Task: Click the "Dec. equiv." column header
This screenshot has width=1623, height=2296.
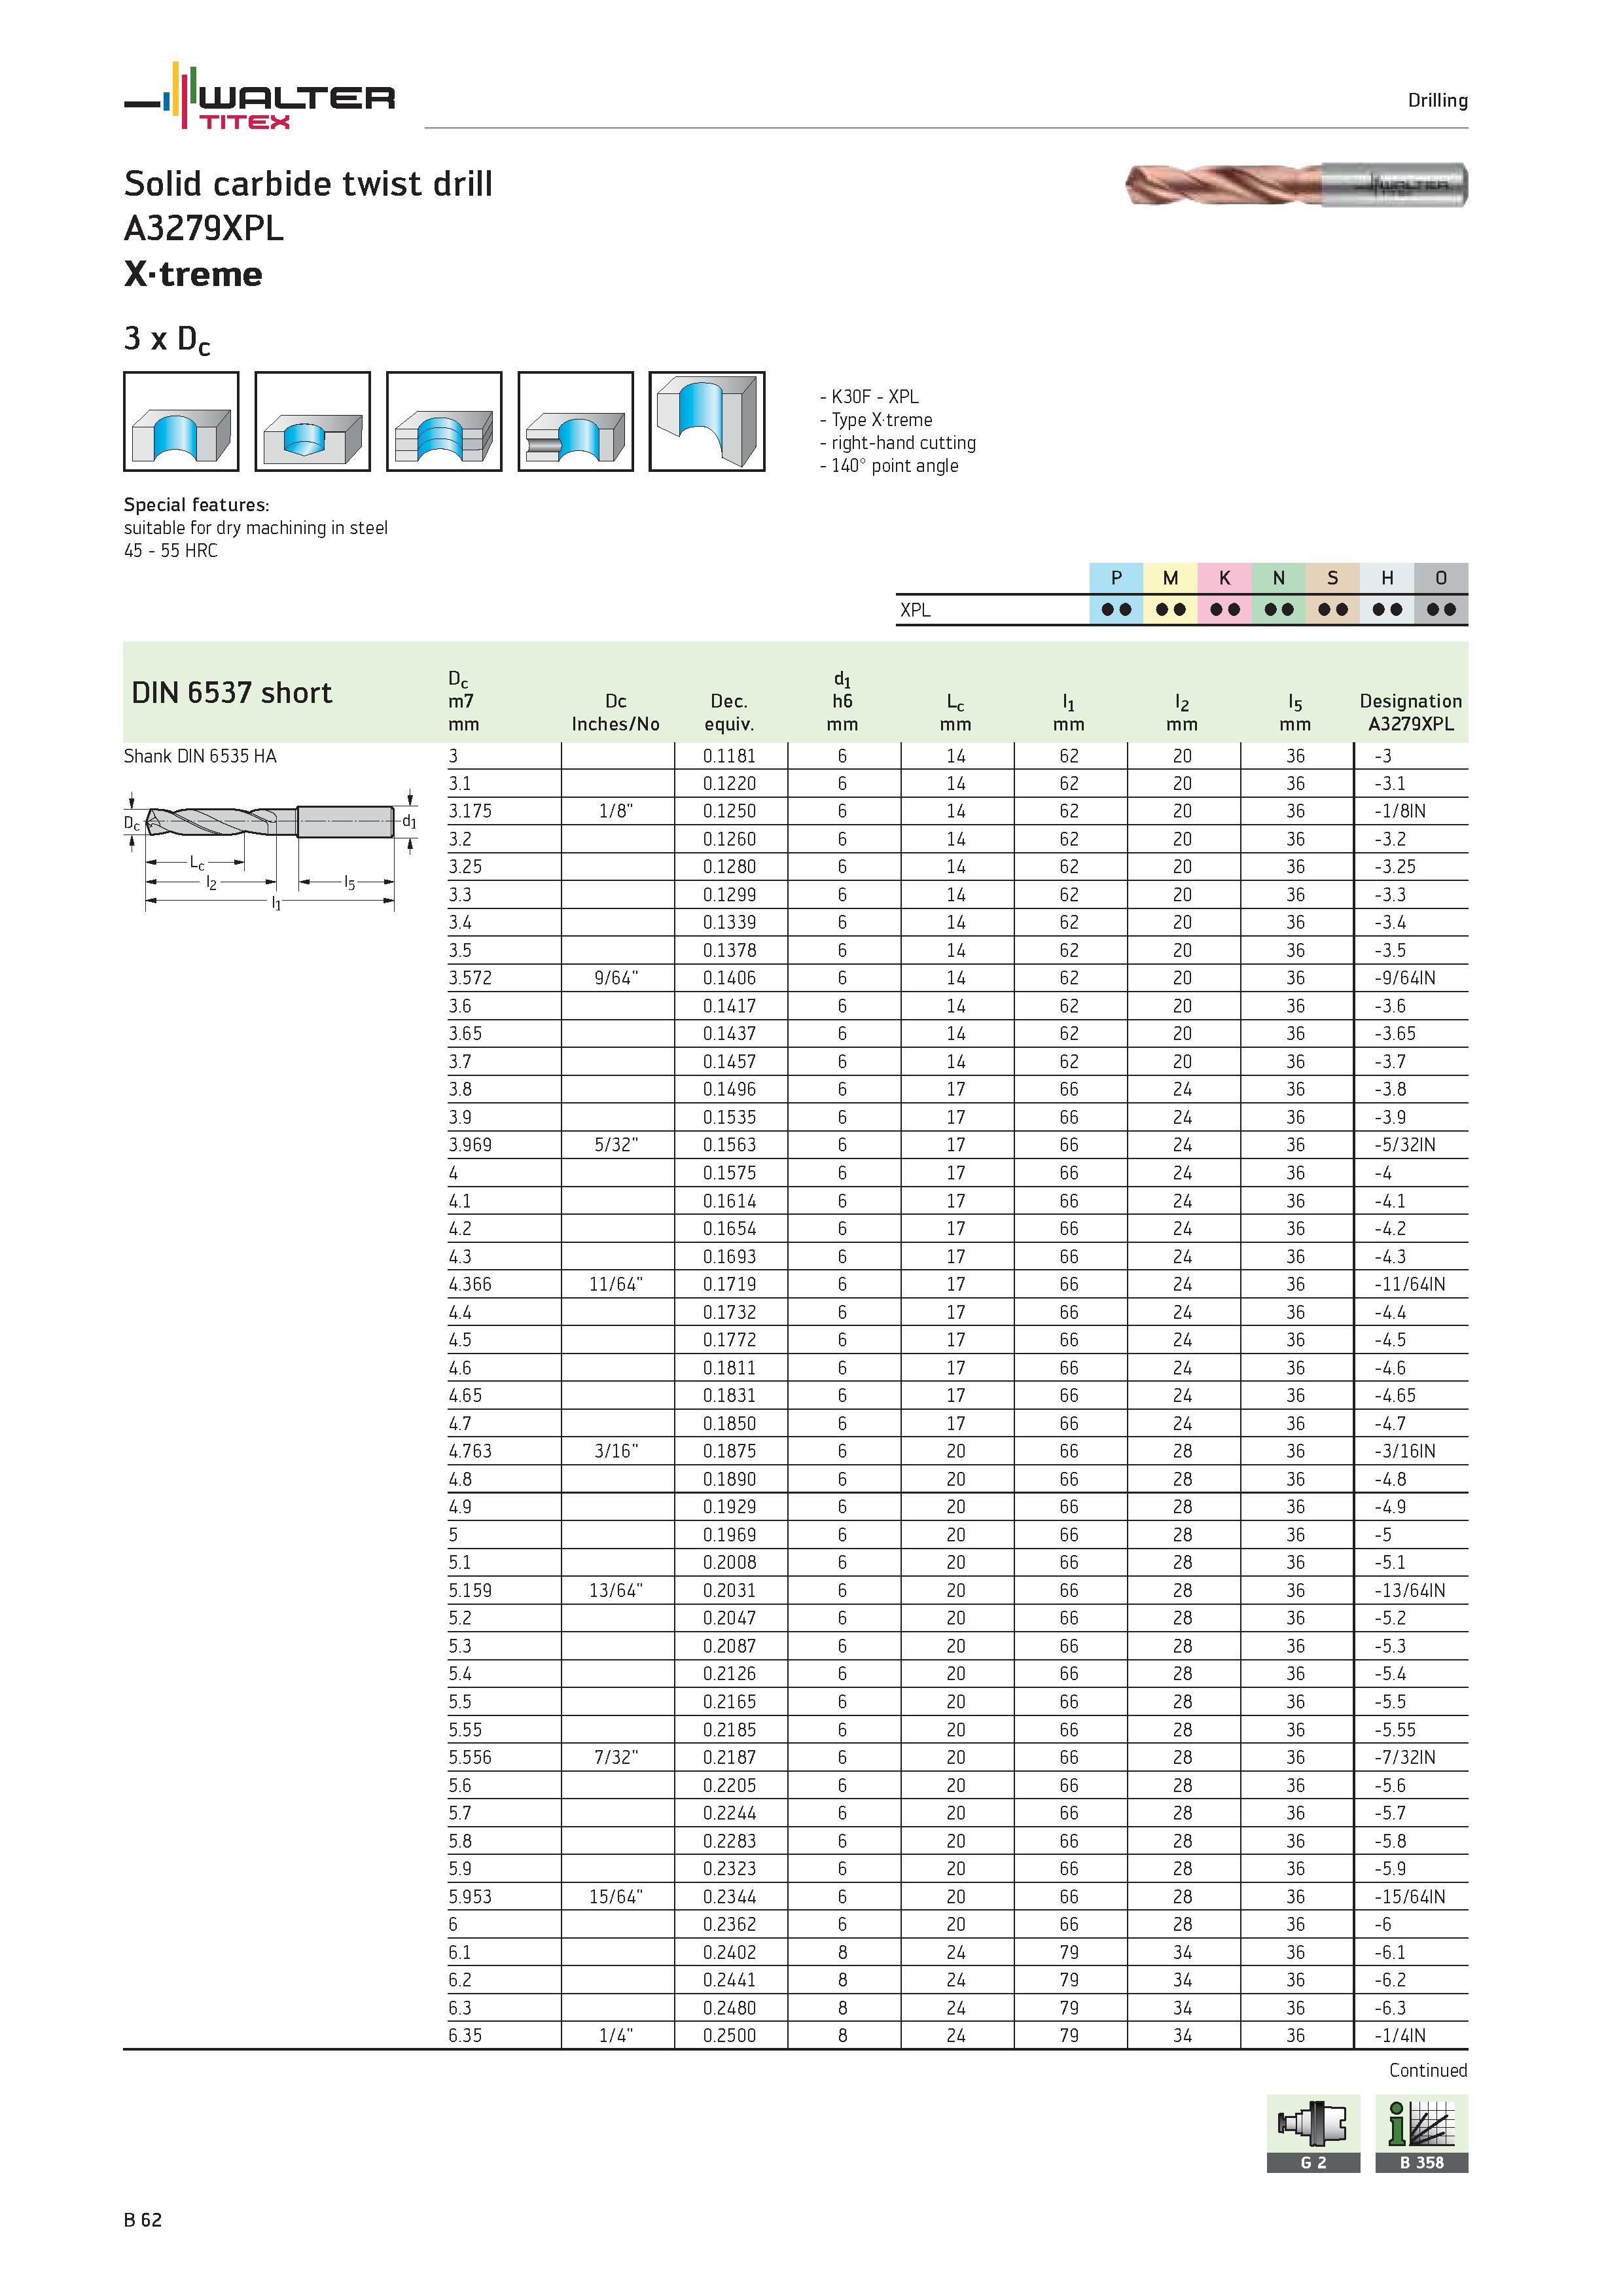Action: (x=730, y=712)
